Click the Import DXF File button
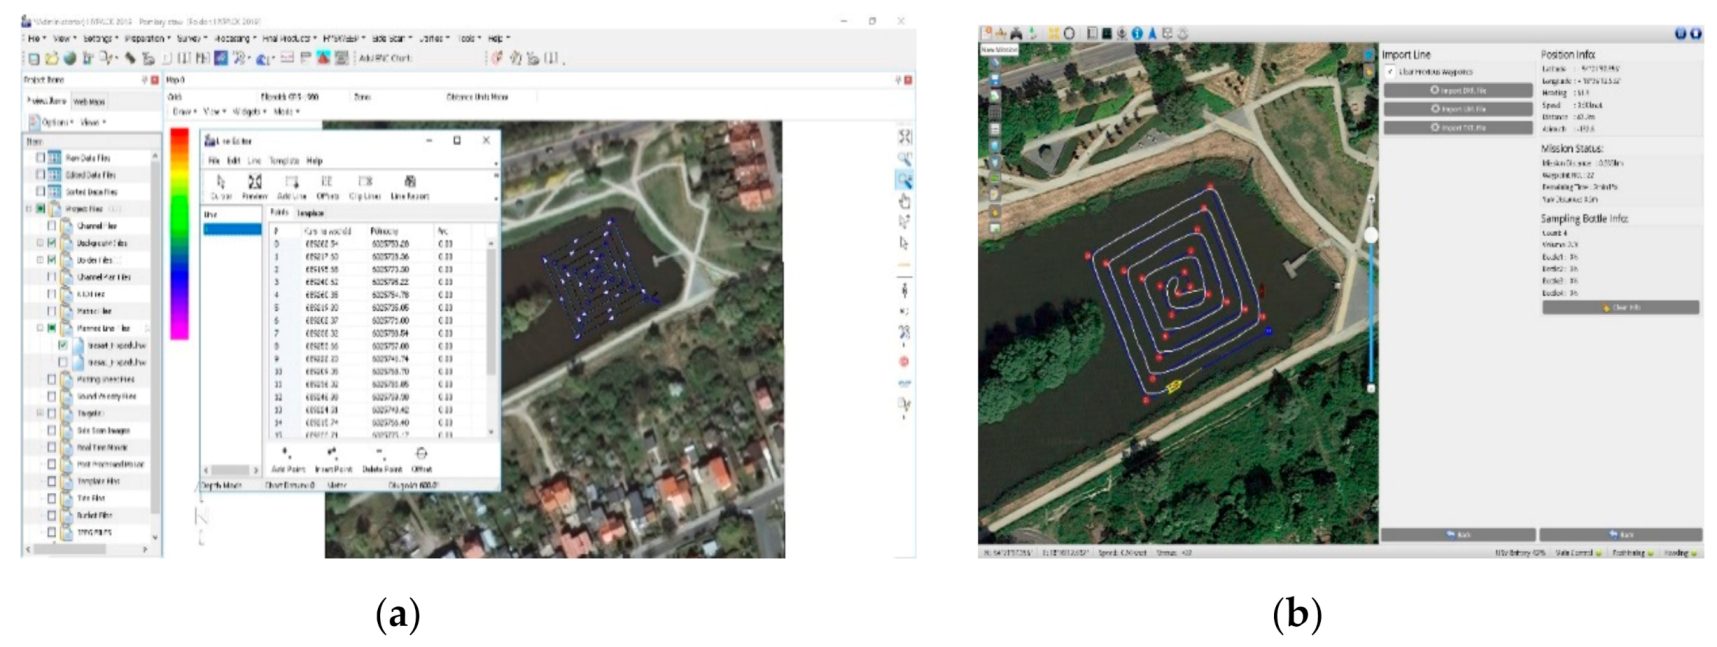Image resolution: width=1717 pixels, height=647 pixels. (x=1457, y=90)
